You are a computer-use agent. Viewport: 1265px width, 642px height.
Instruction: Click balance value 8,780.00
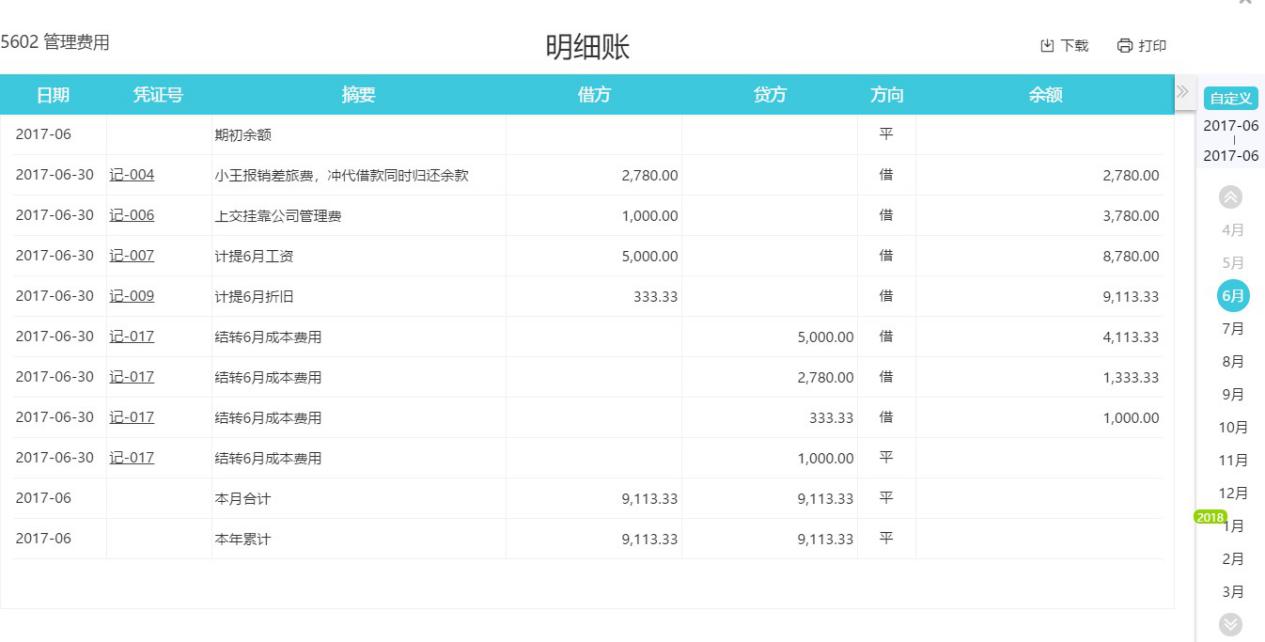click(1131, 256)
